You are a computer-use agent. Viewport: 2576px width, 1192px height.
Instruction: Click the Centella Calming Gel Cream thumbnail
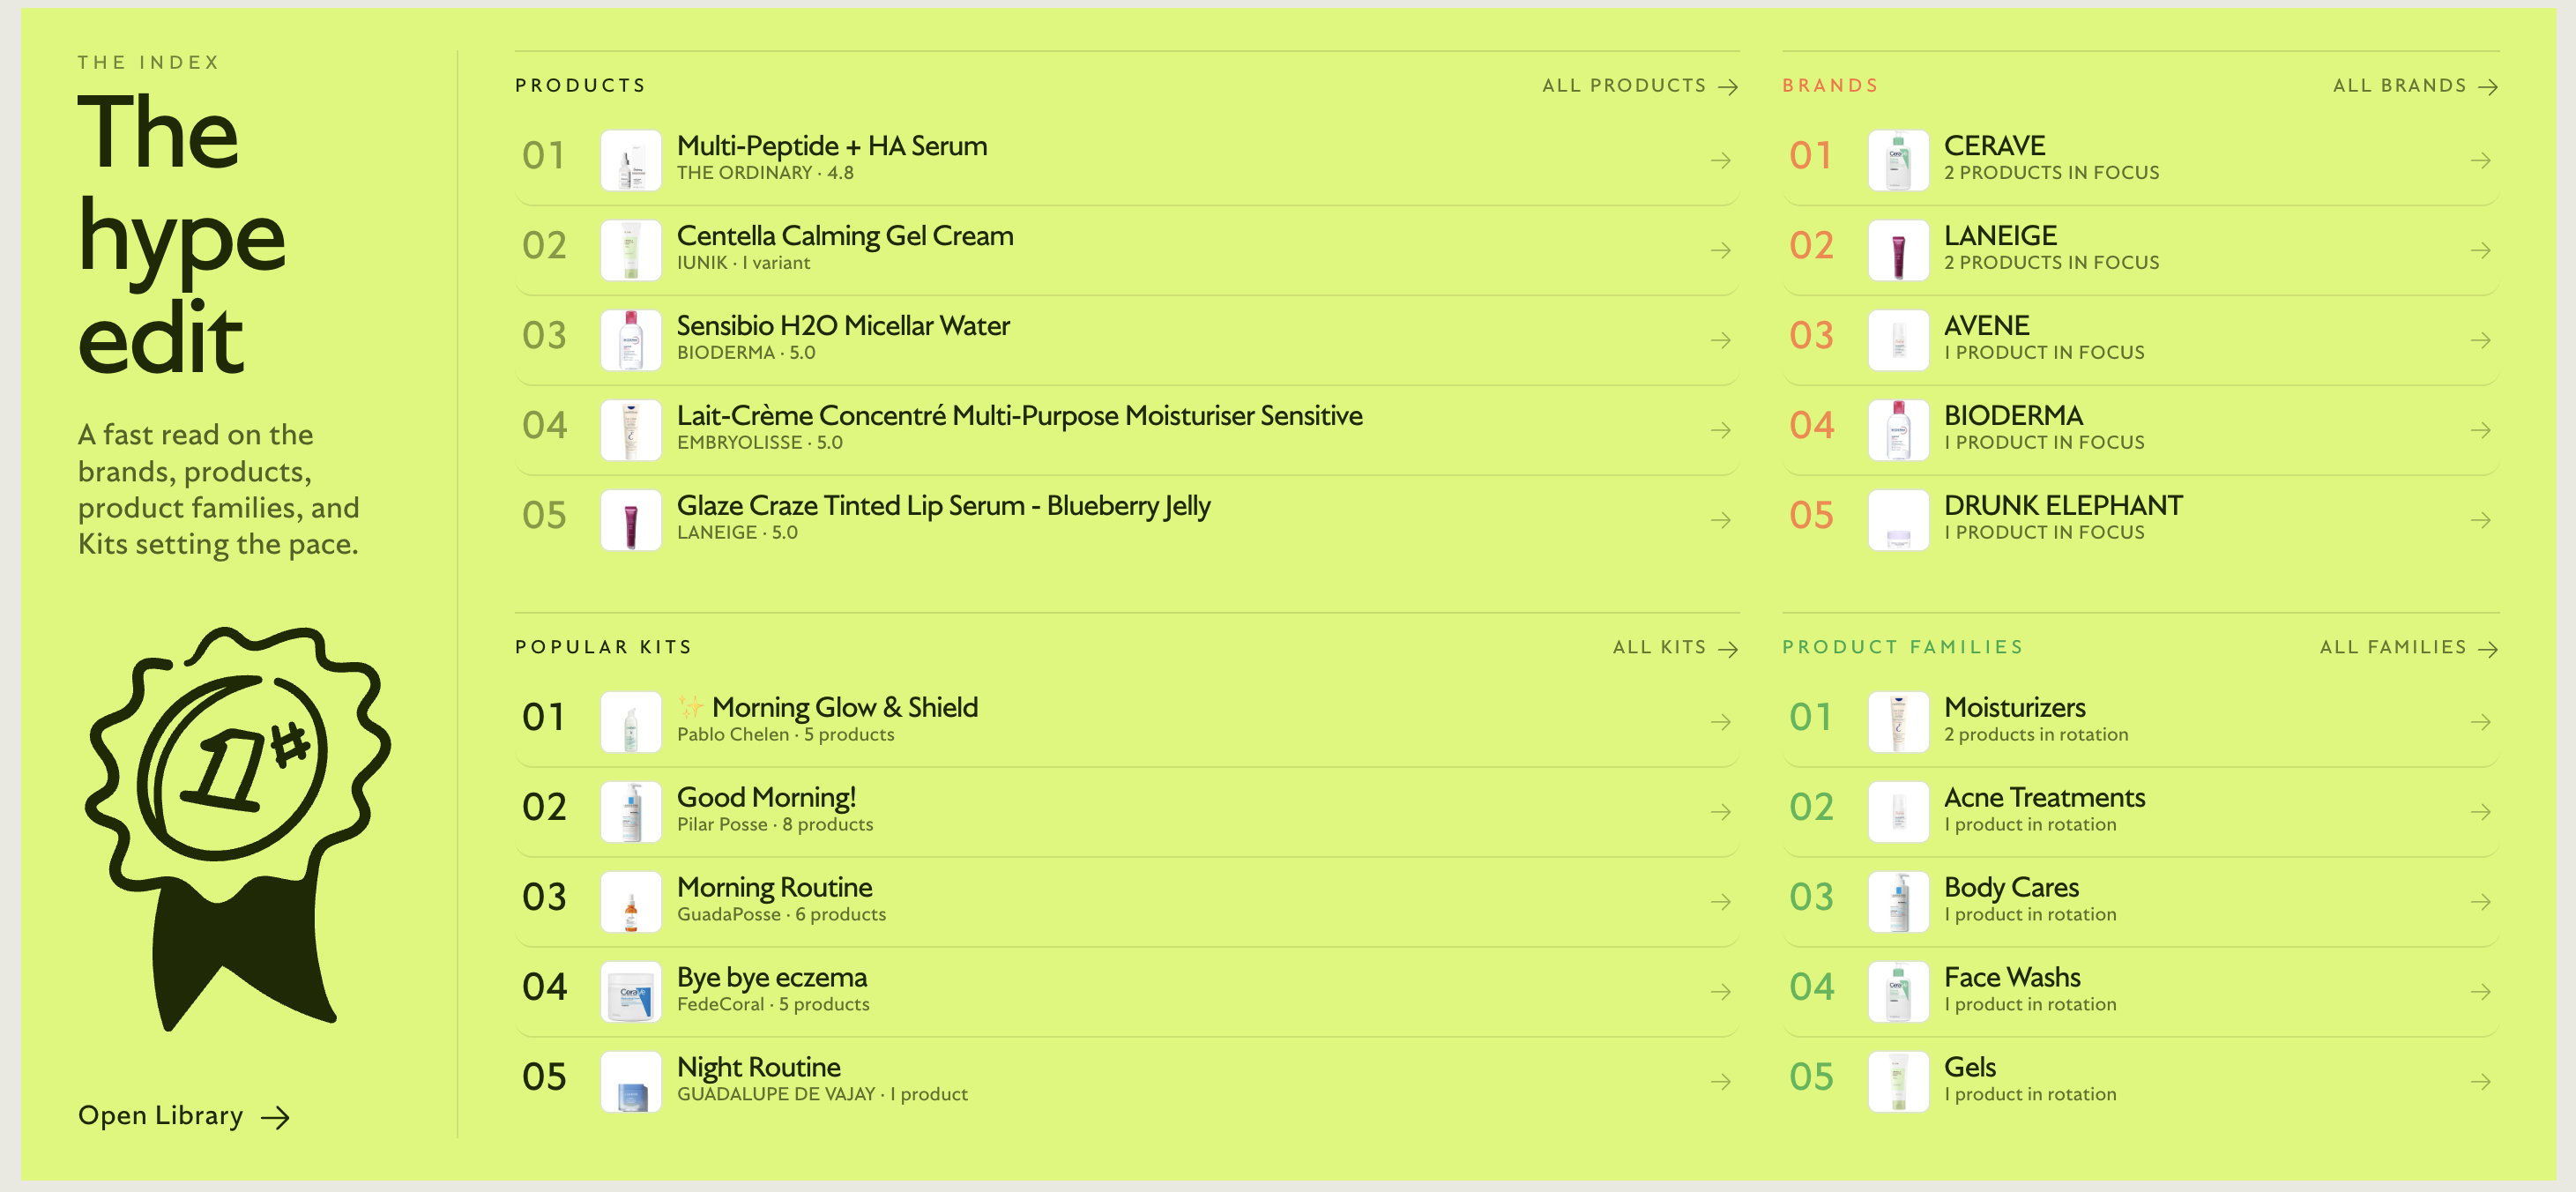pyautogui.click(x=631, y=250)
